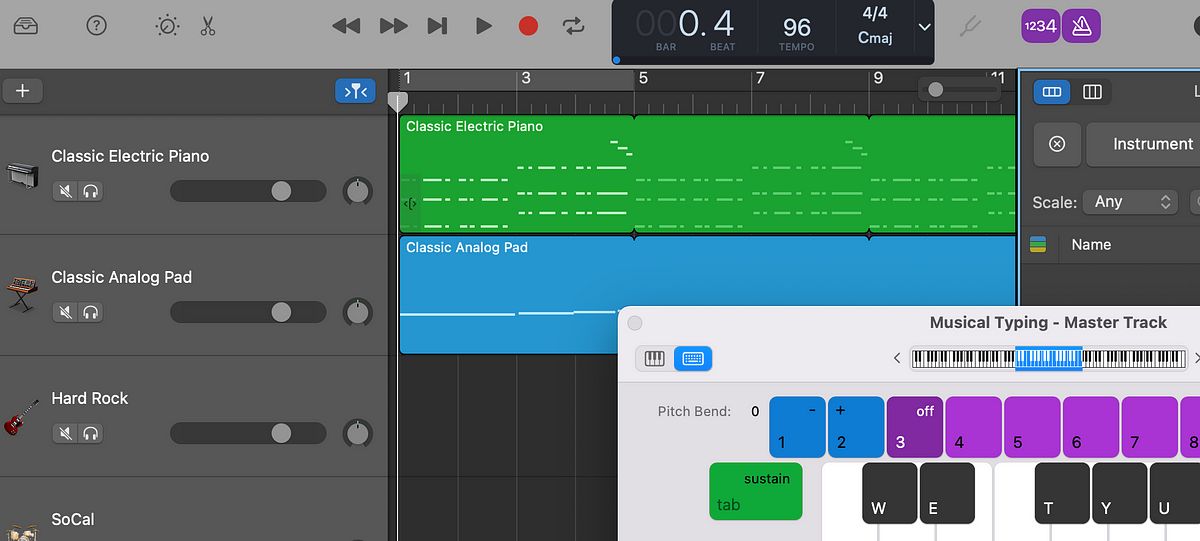The height and width of the screenshot is (541, 1200).
Task: Open Smart Controls dial icon
Action: click(x=167, y=26)
